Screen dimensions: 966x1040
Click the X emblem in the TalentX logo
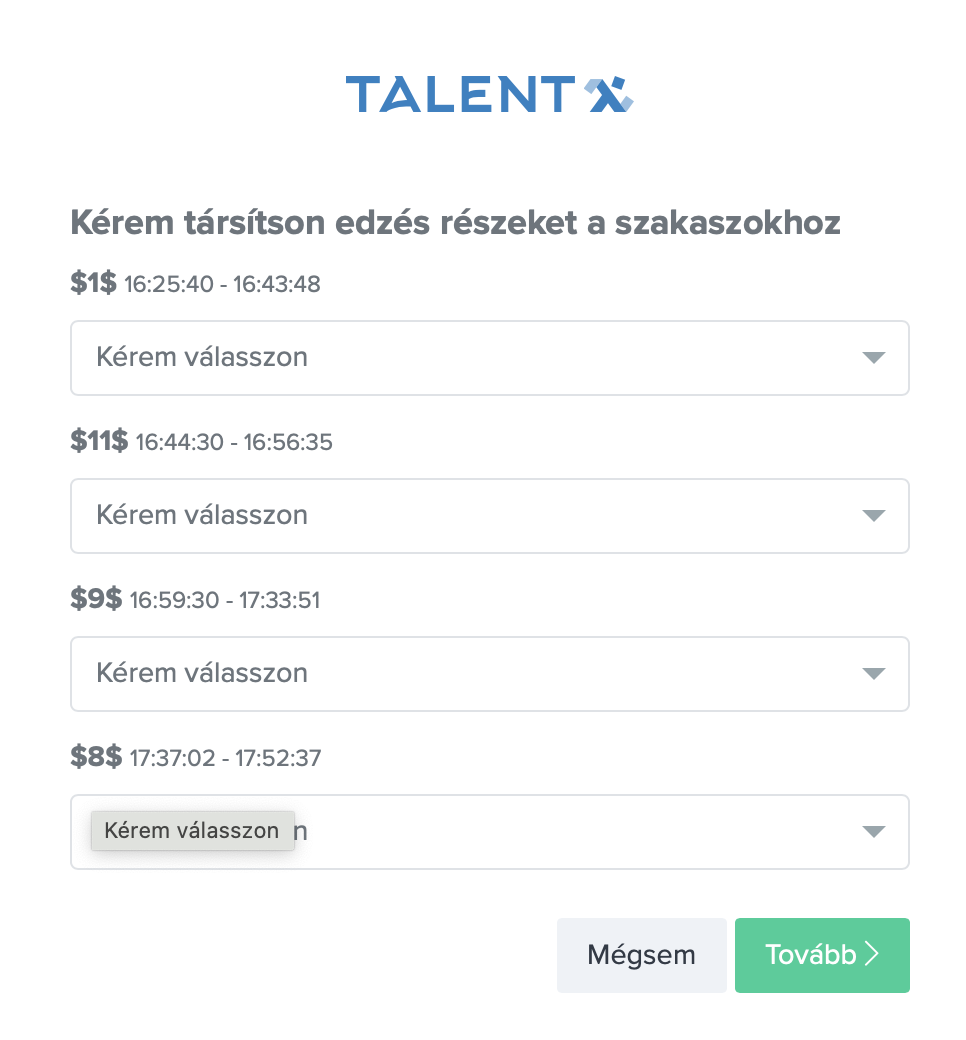pos(609,95)
